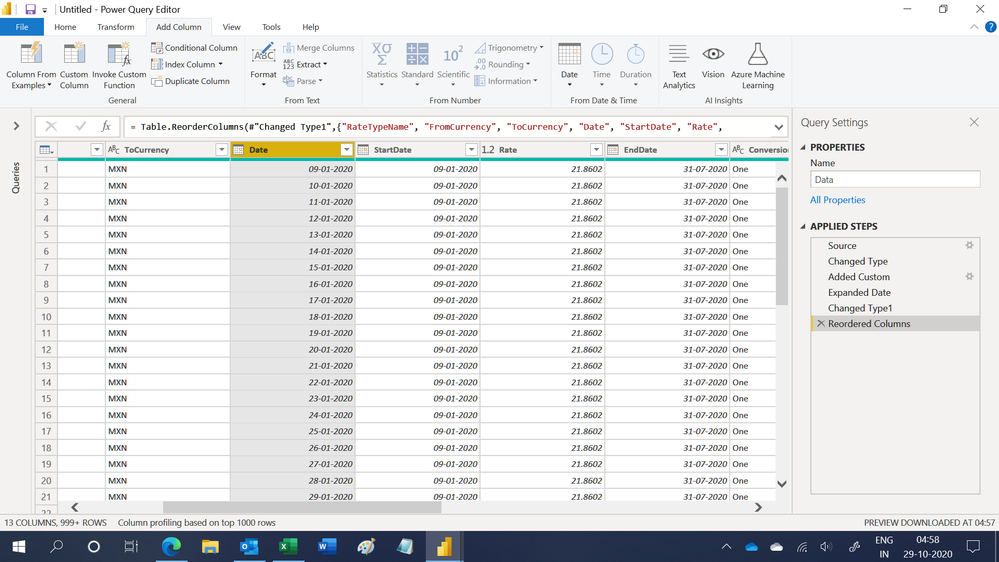
Task: Open the Duration column tool
Action: (x=635, y=64)
